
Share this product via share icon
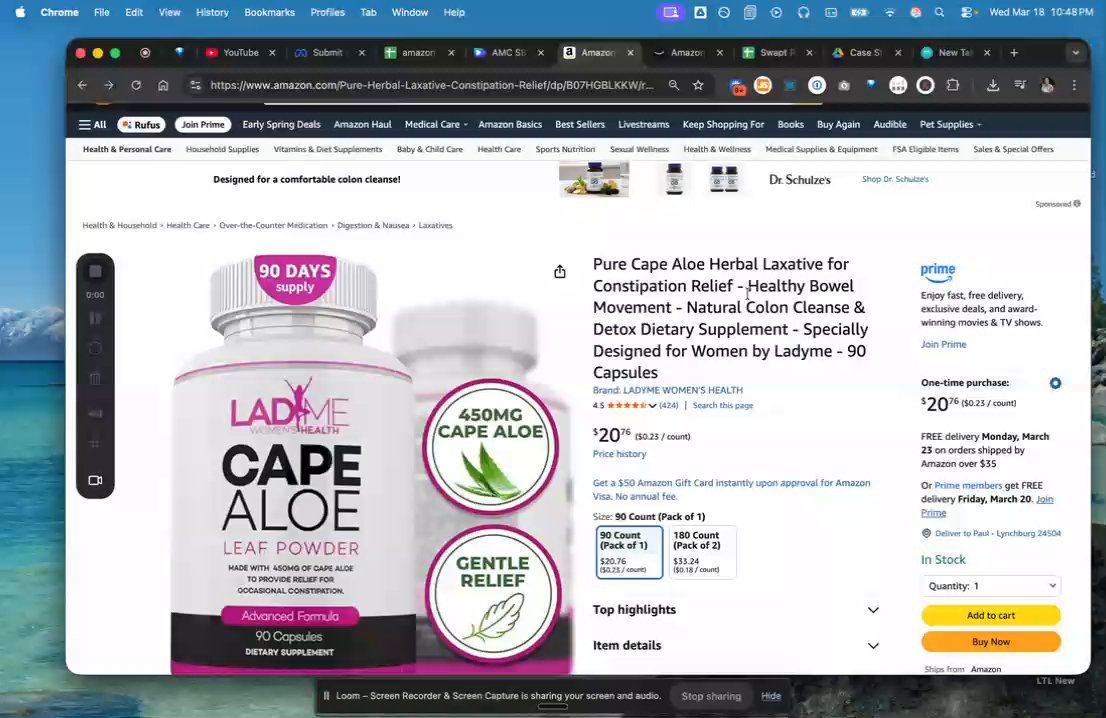click(560, 272)
